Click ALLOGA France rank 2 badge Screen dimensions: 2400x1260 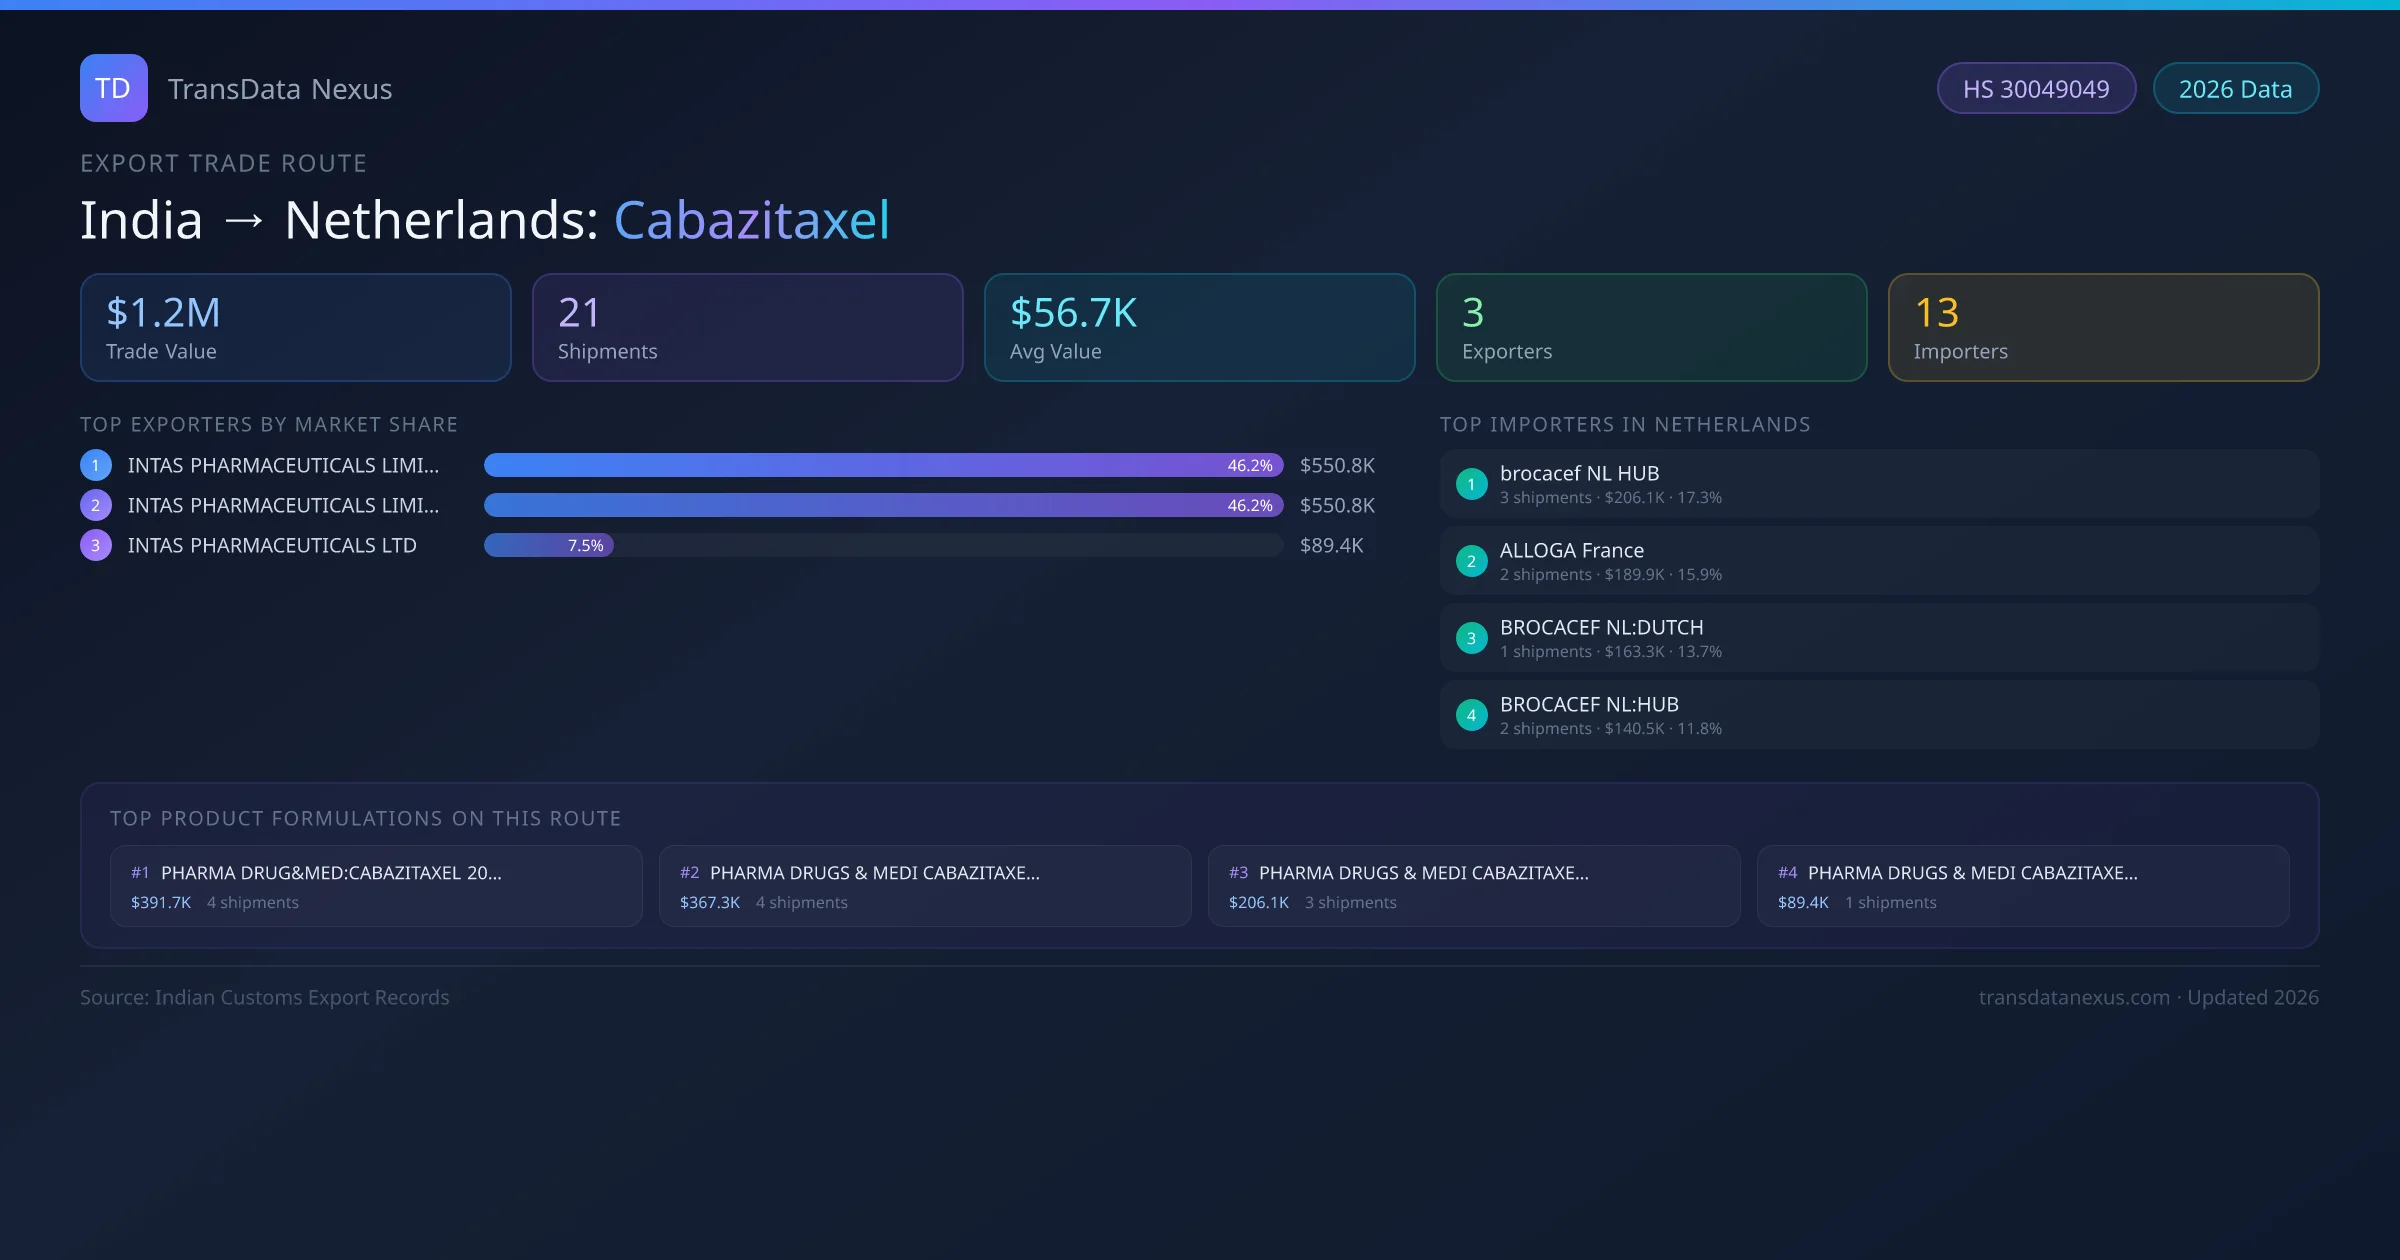(x=1471, y=561)
